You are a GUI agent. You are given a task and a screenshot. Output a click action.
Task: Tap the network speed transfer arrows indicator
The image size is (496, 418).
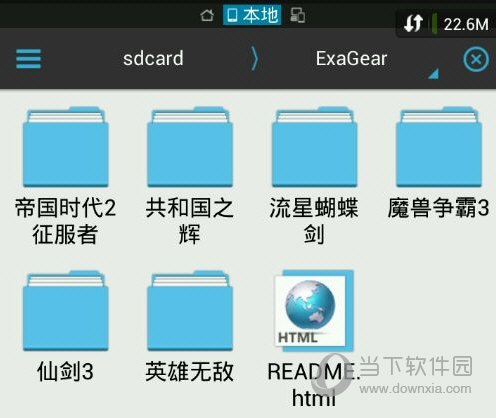click(x=414, y=24)
